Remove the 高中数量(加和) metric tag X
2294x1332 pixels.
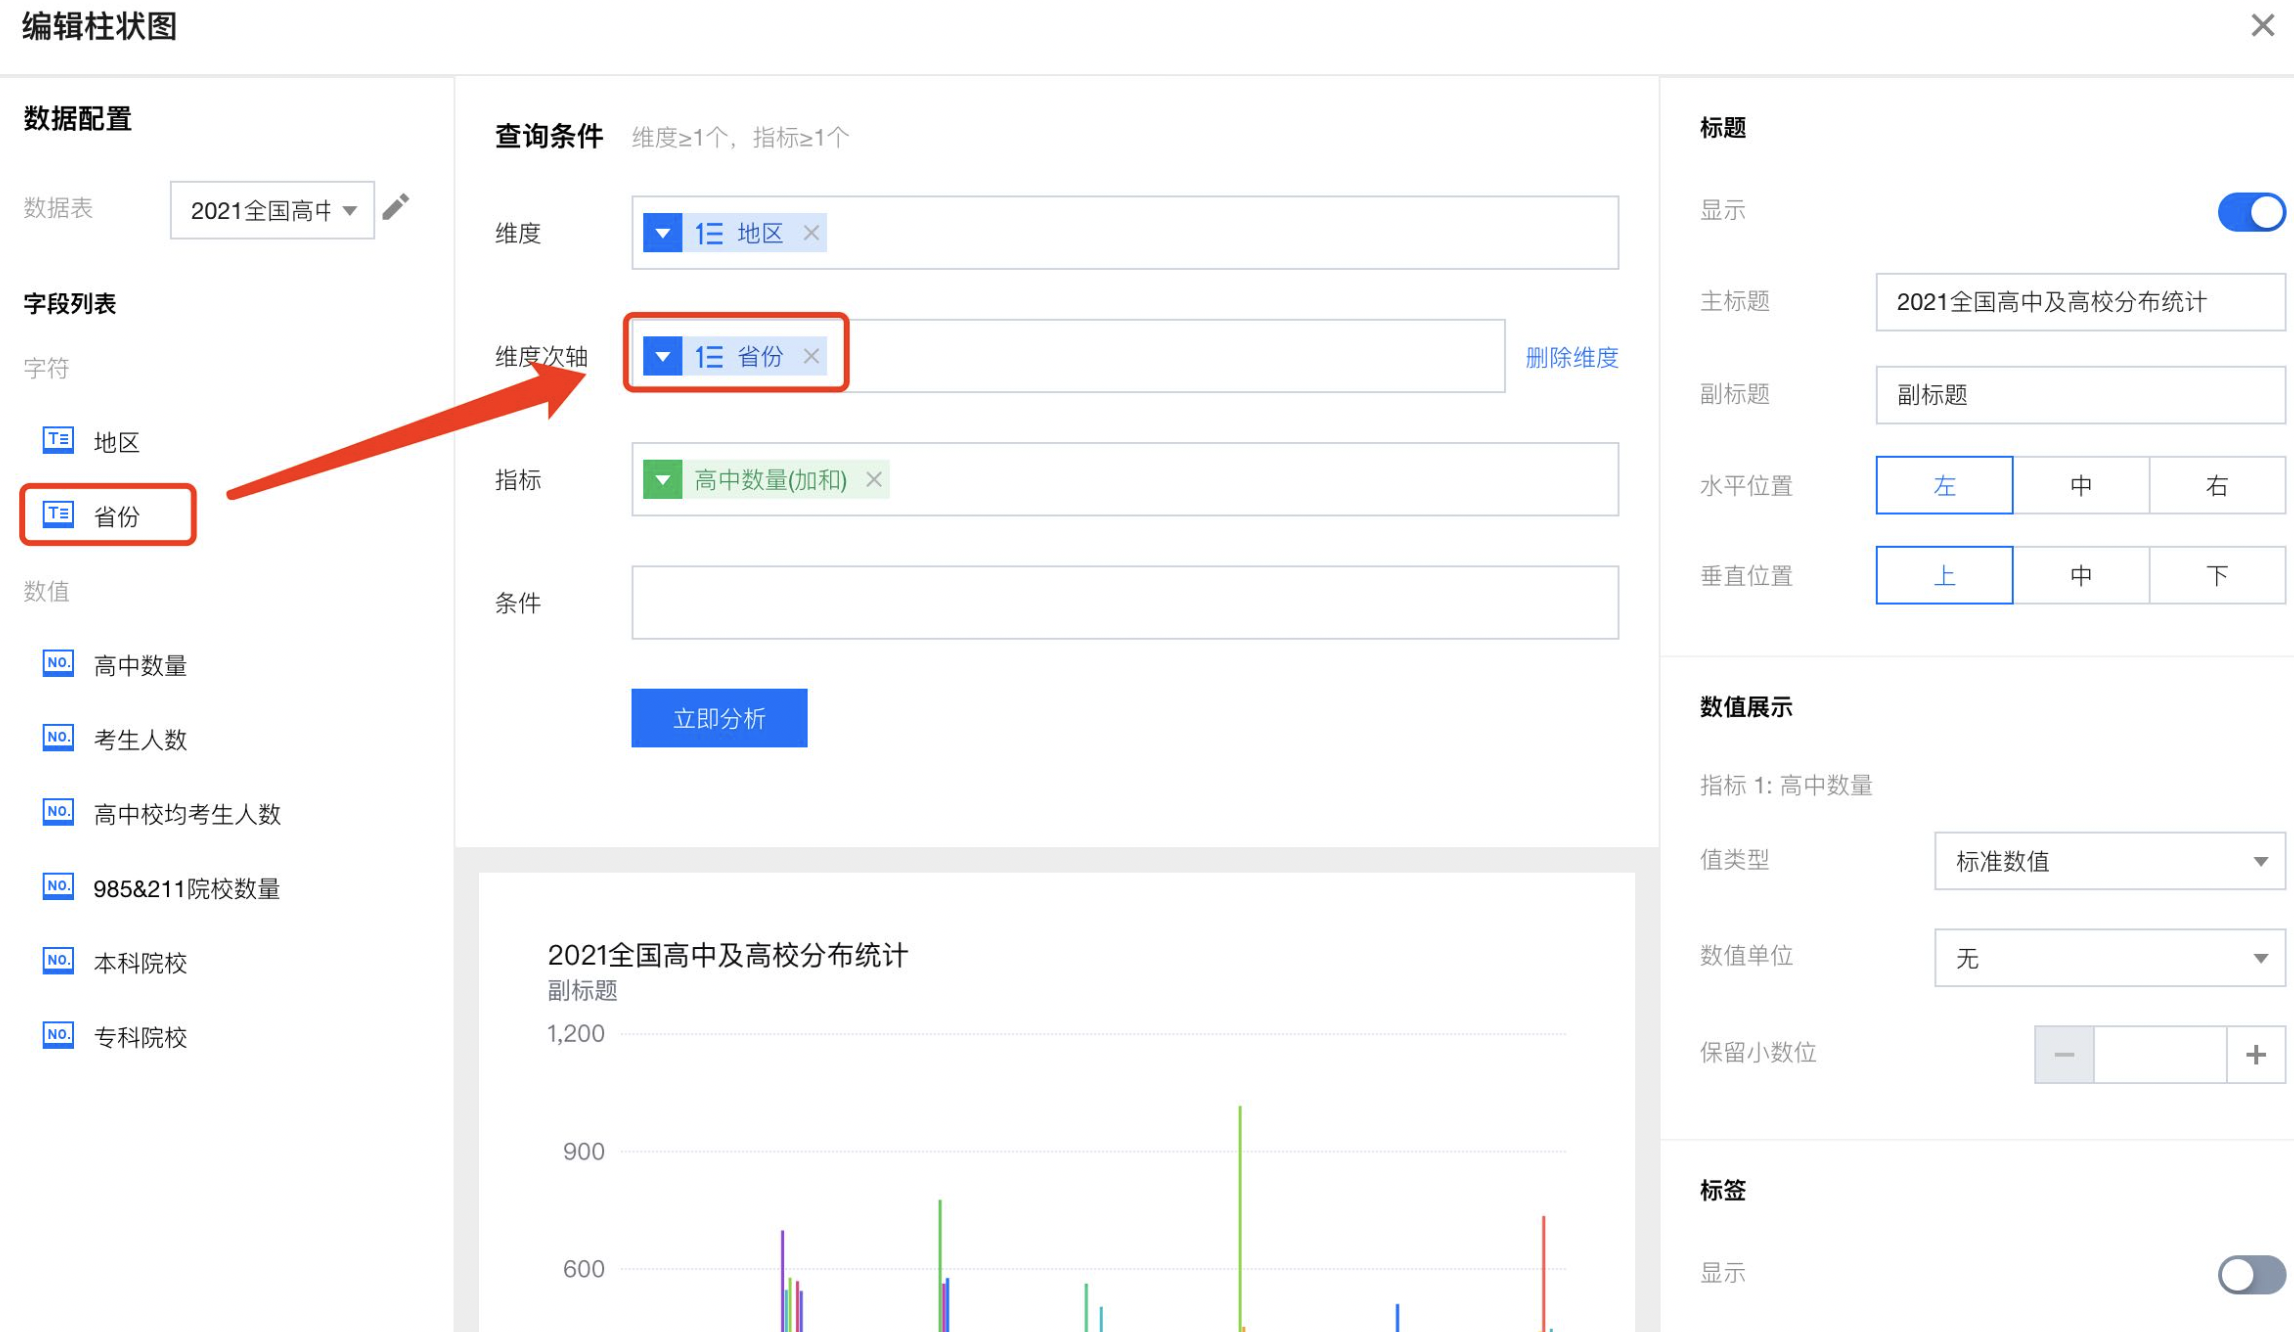click(873, 480)
